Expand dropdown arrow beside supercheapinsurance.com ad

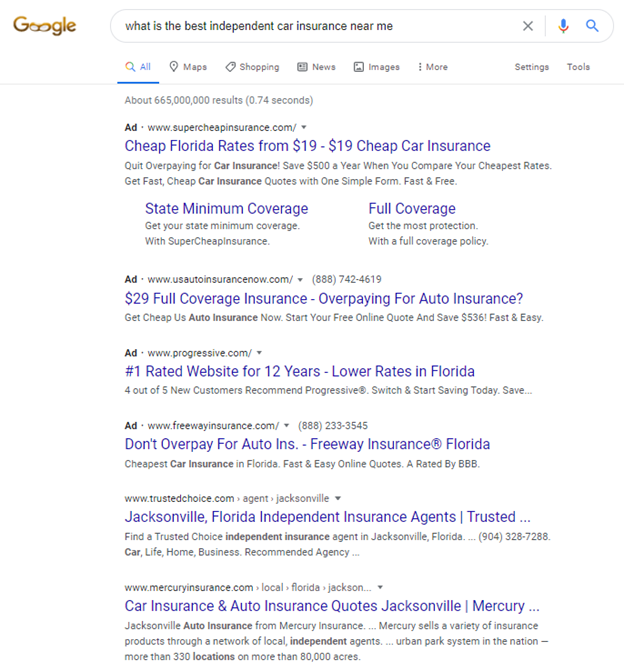click(304, 127)
